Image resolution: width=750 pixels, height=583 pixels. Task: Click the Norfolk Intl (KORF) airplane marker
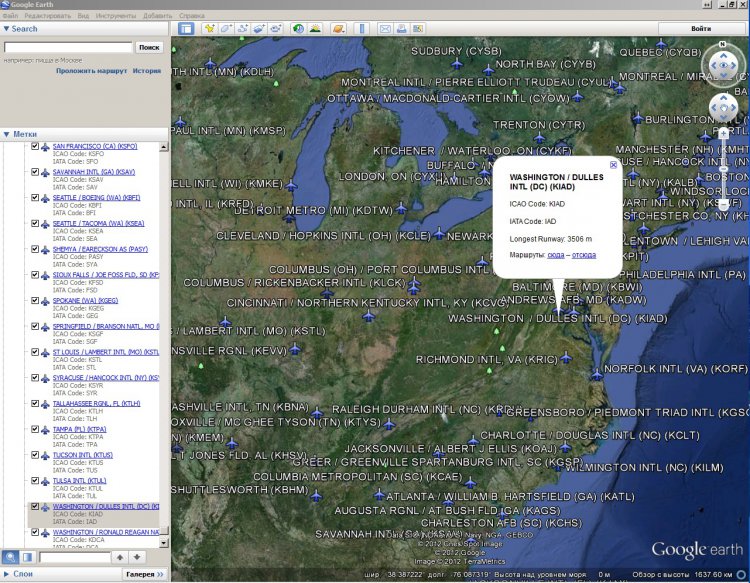point(596,374)
